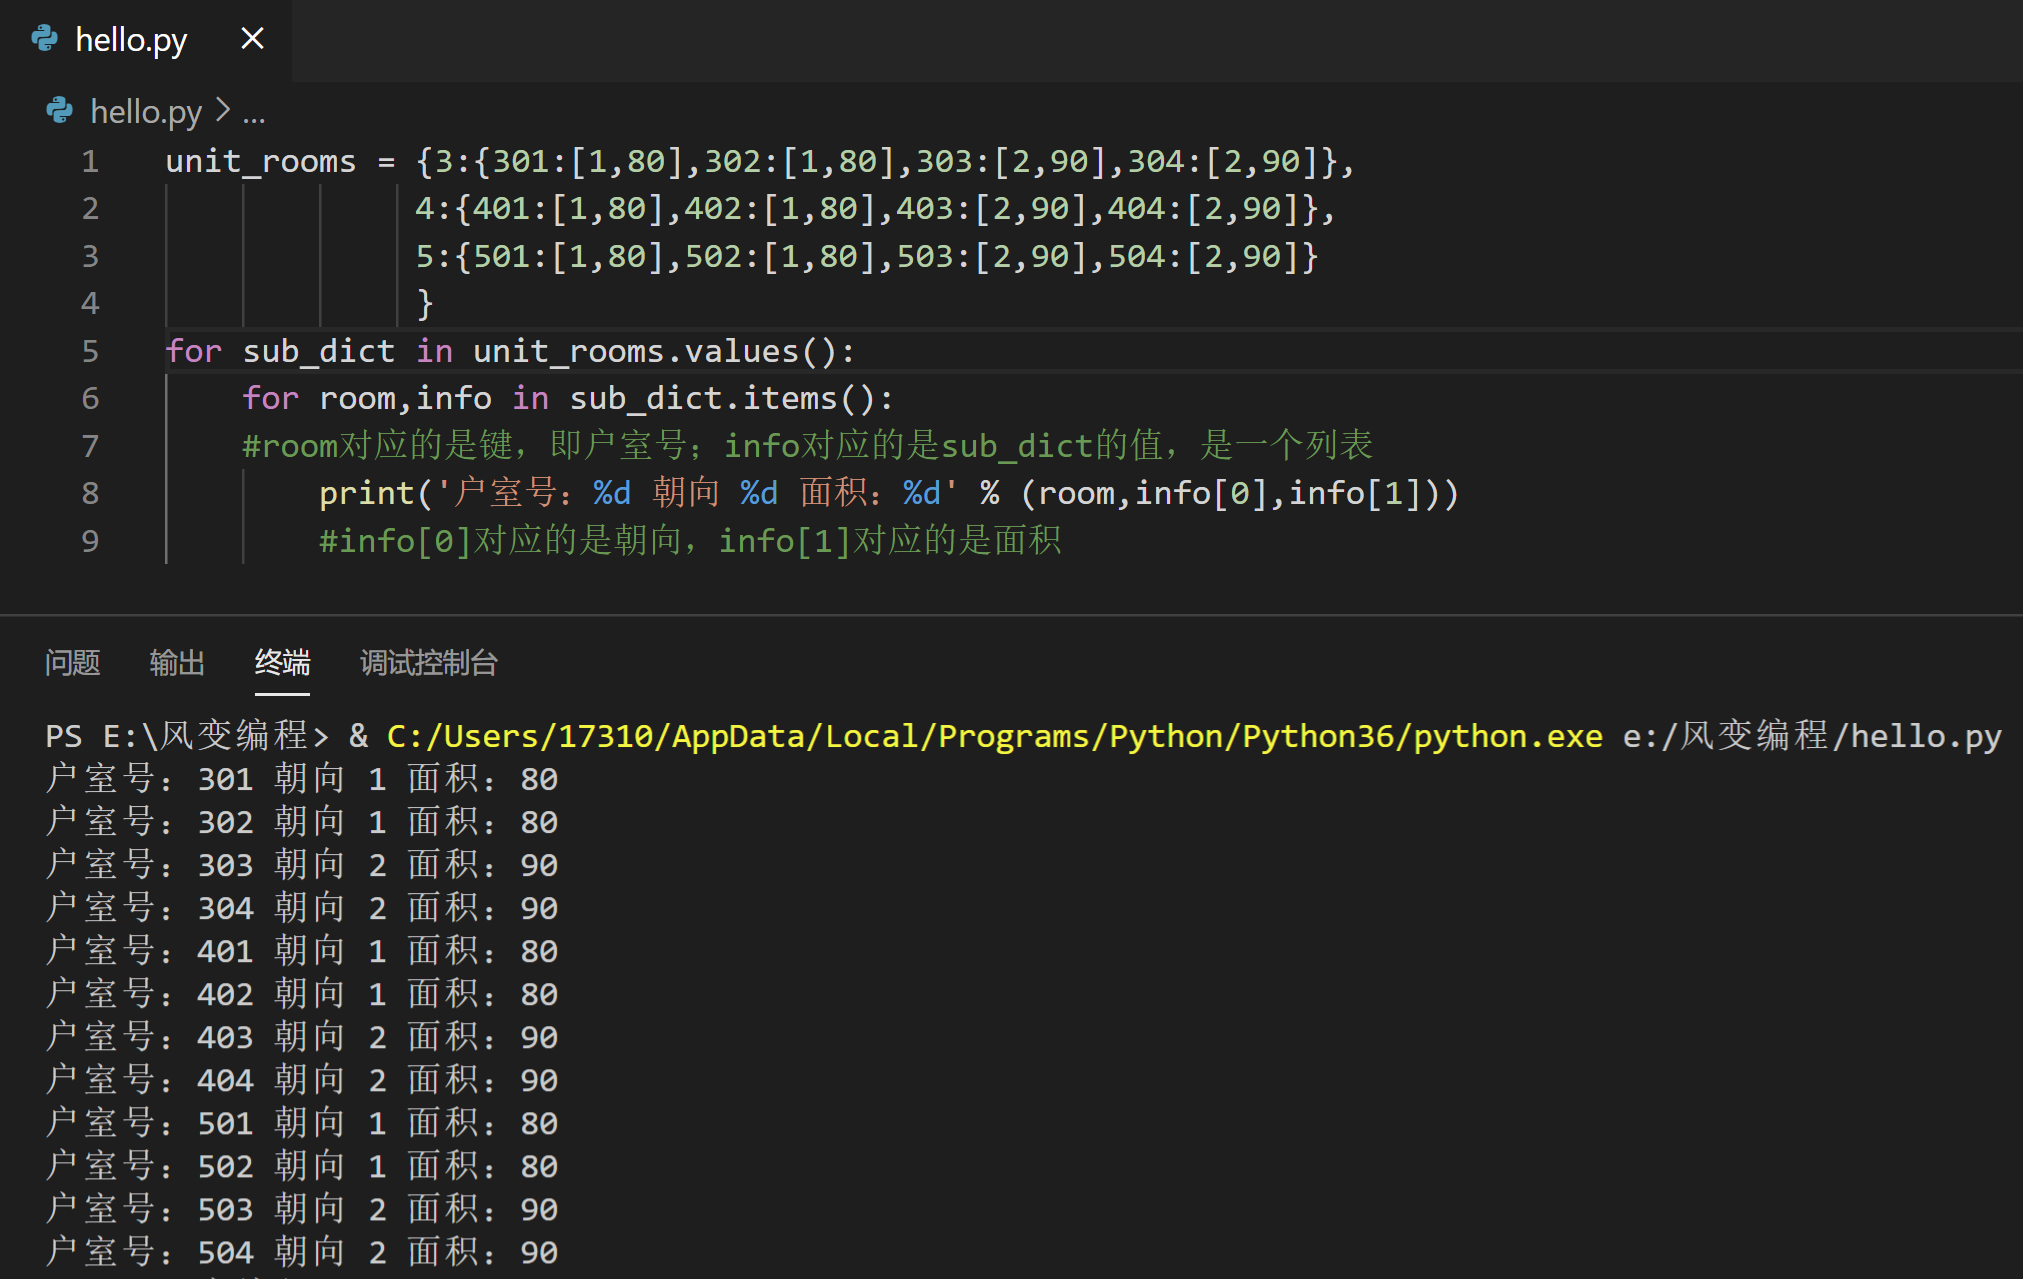The width and height of the screenshot is (2023, 1279).
Task: Click the Python icon in the breadcrumb
Action: 60,110
